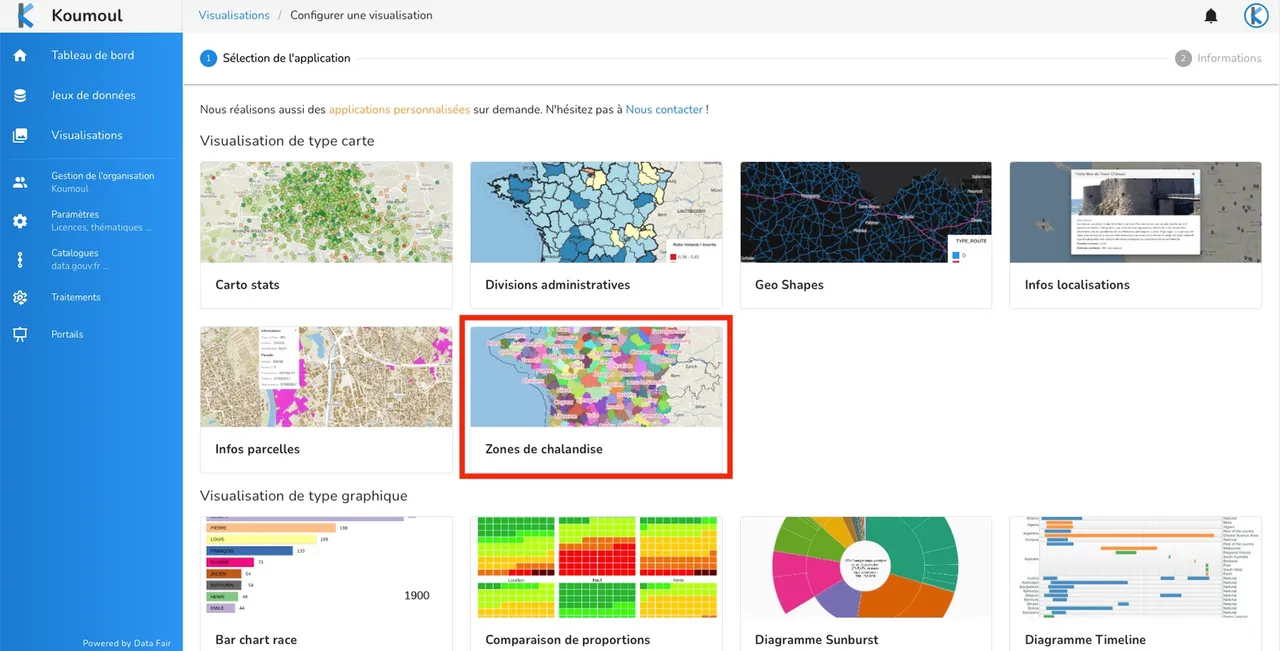The height and width of the screenshot is (651, 1280).
Task: Select step 2 Informations
Action: coord(1218,58)
